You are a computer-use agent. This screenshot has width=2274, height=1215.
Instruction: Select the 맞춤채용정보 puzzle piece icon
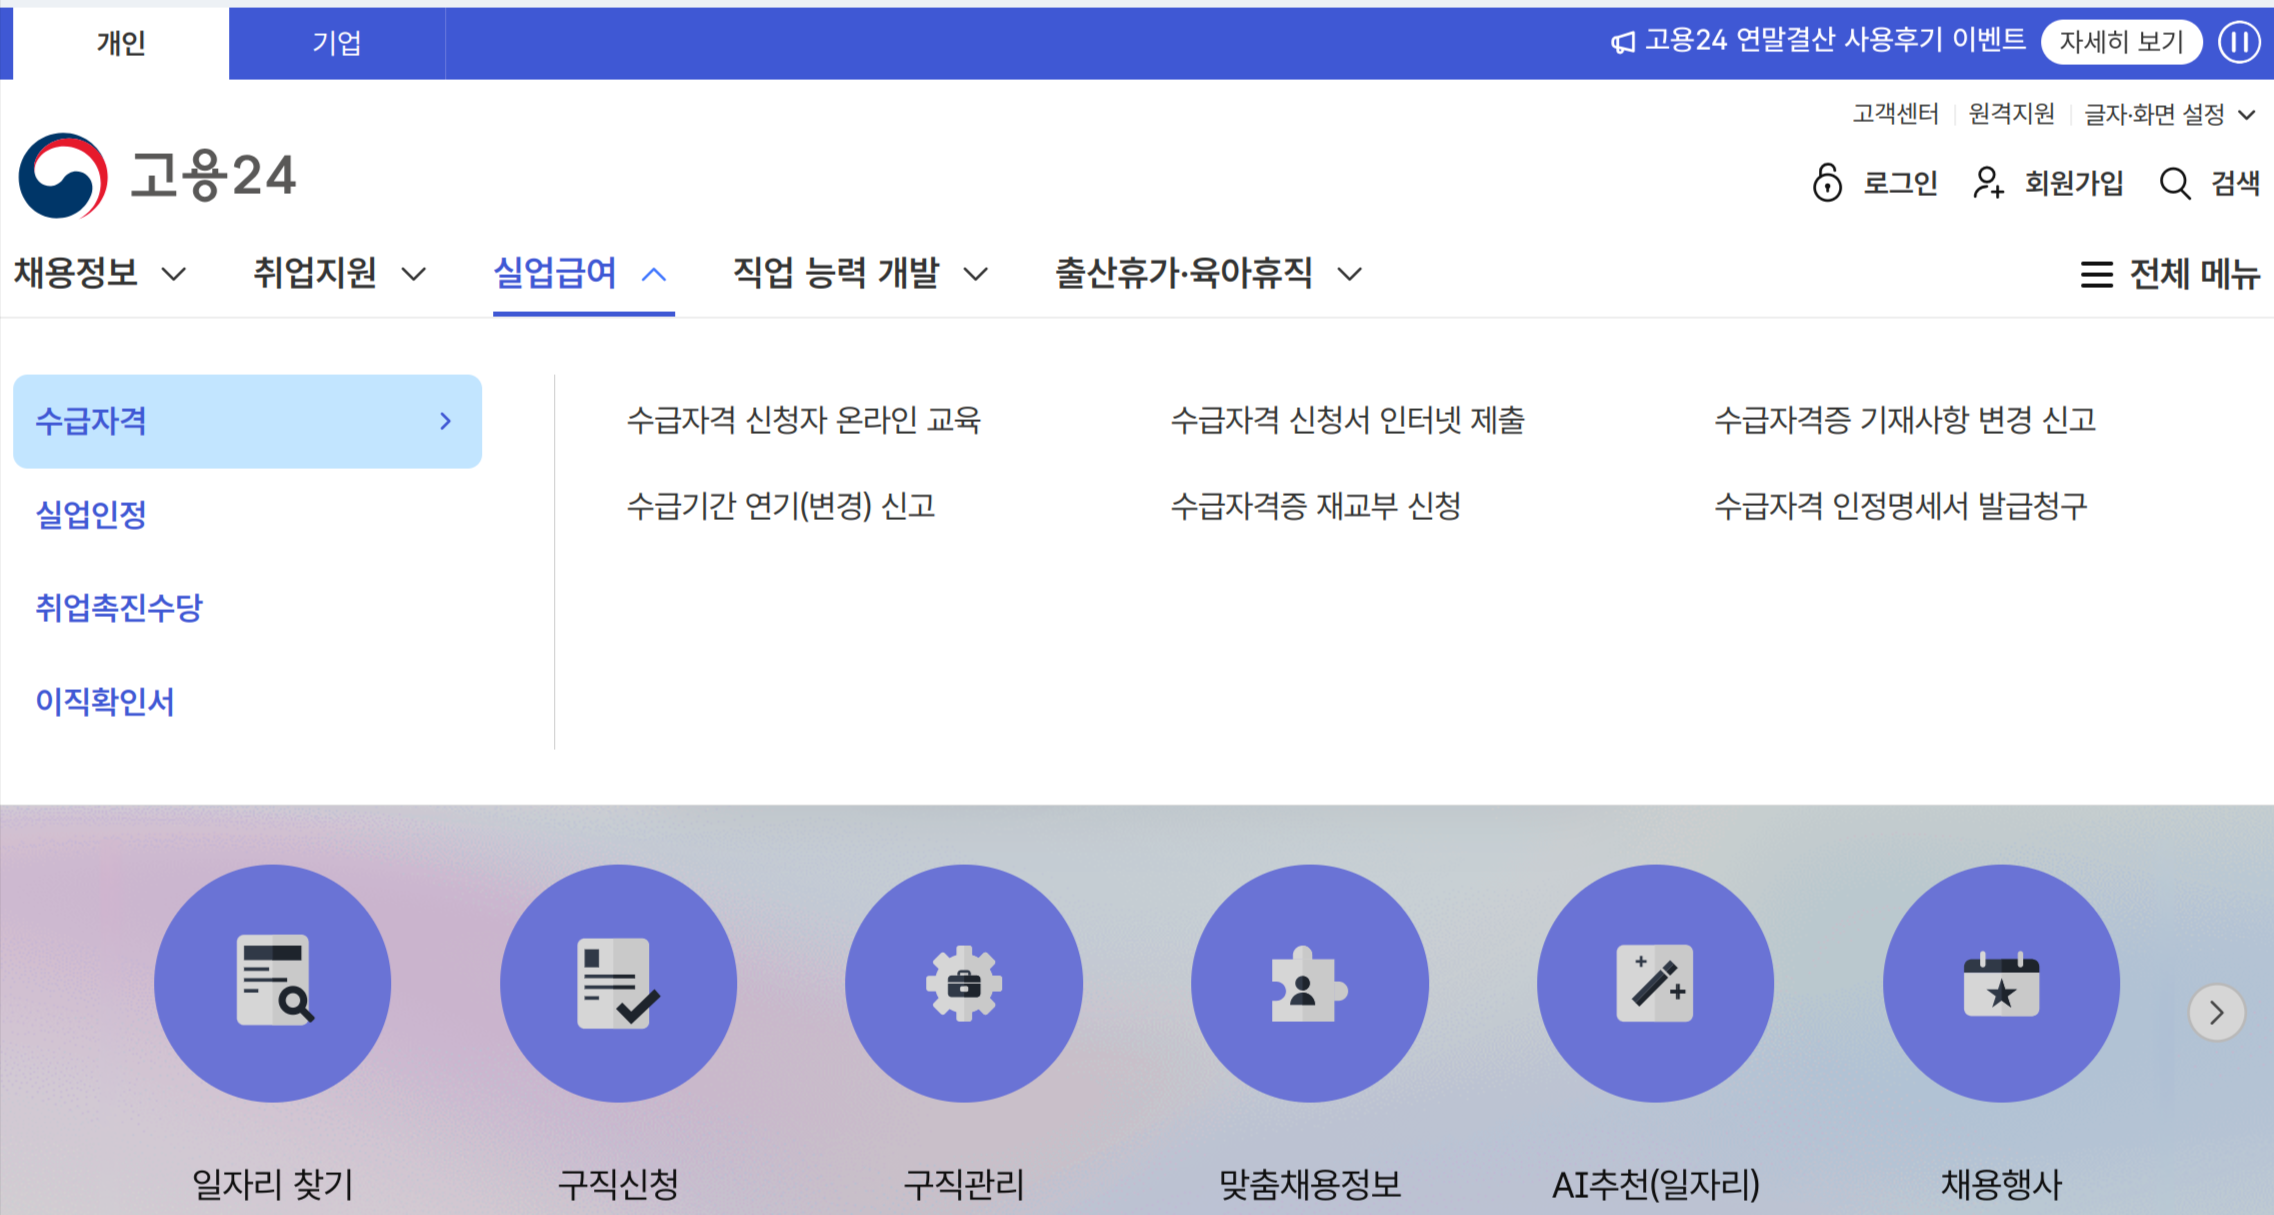pyautogui.click(x=1309, y=983)
